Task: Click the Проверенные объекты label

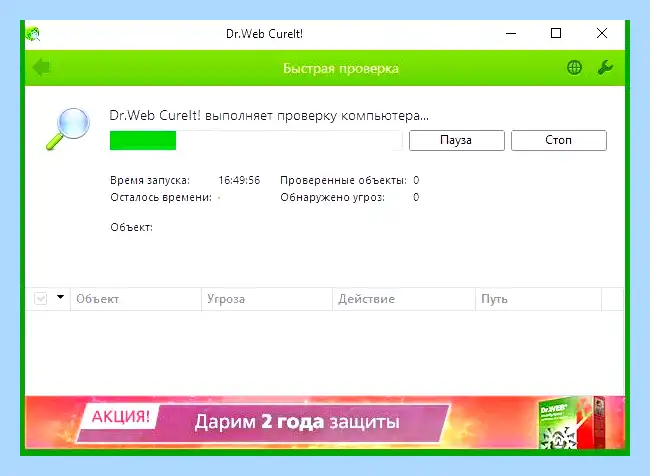Action: [x=343, y=180]
